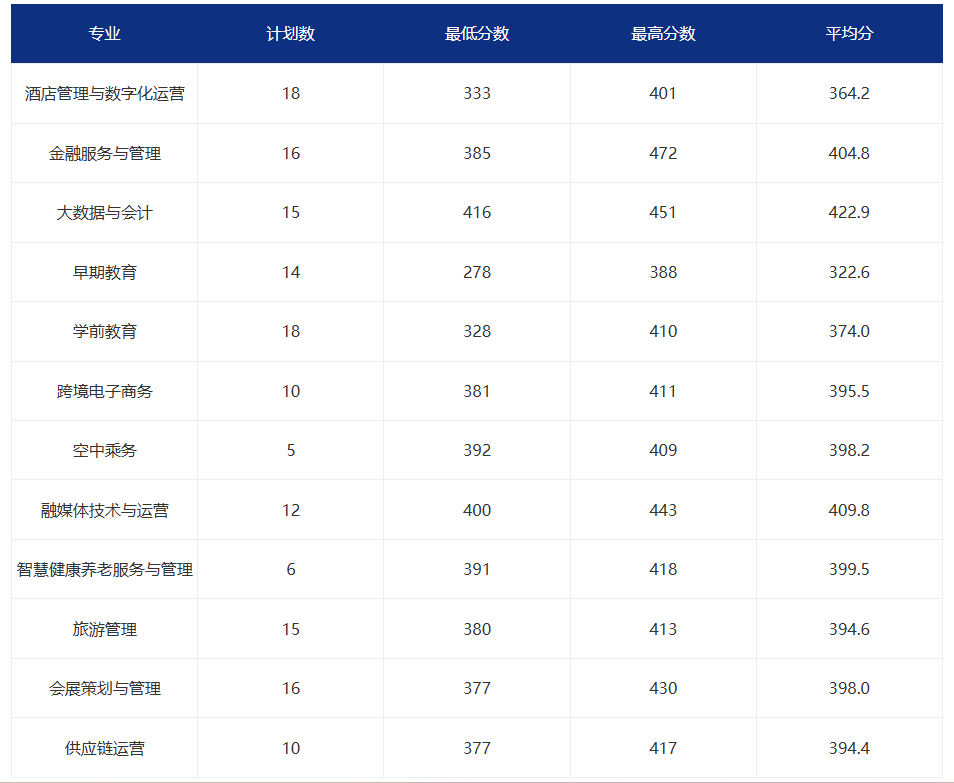Click maximum score 417 for 供应链运营
Screen dimensions: 954x783
coord(663,748)
